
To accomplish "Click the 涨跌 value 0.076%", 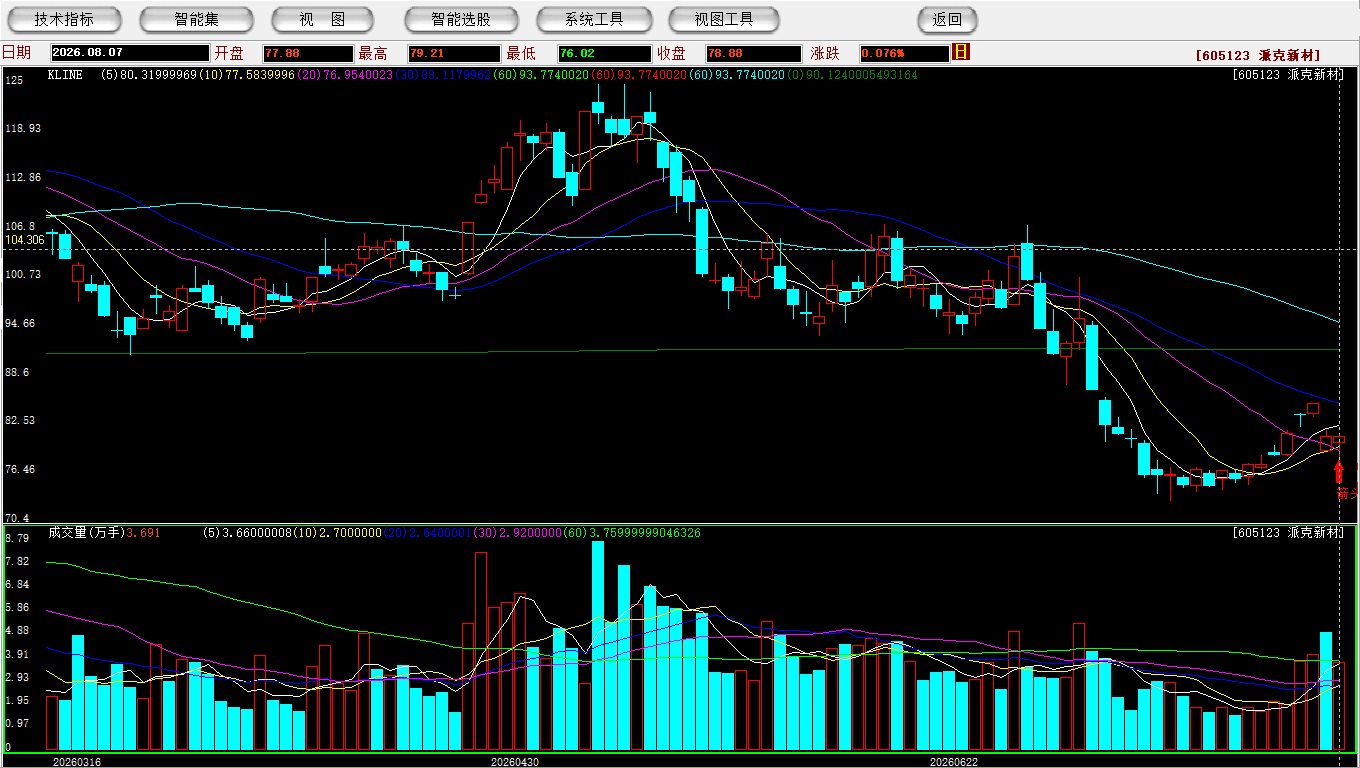I will 904,53.
